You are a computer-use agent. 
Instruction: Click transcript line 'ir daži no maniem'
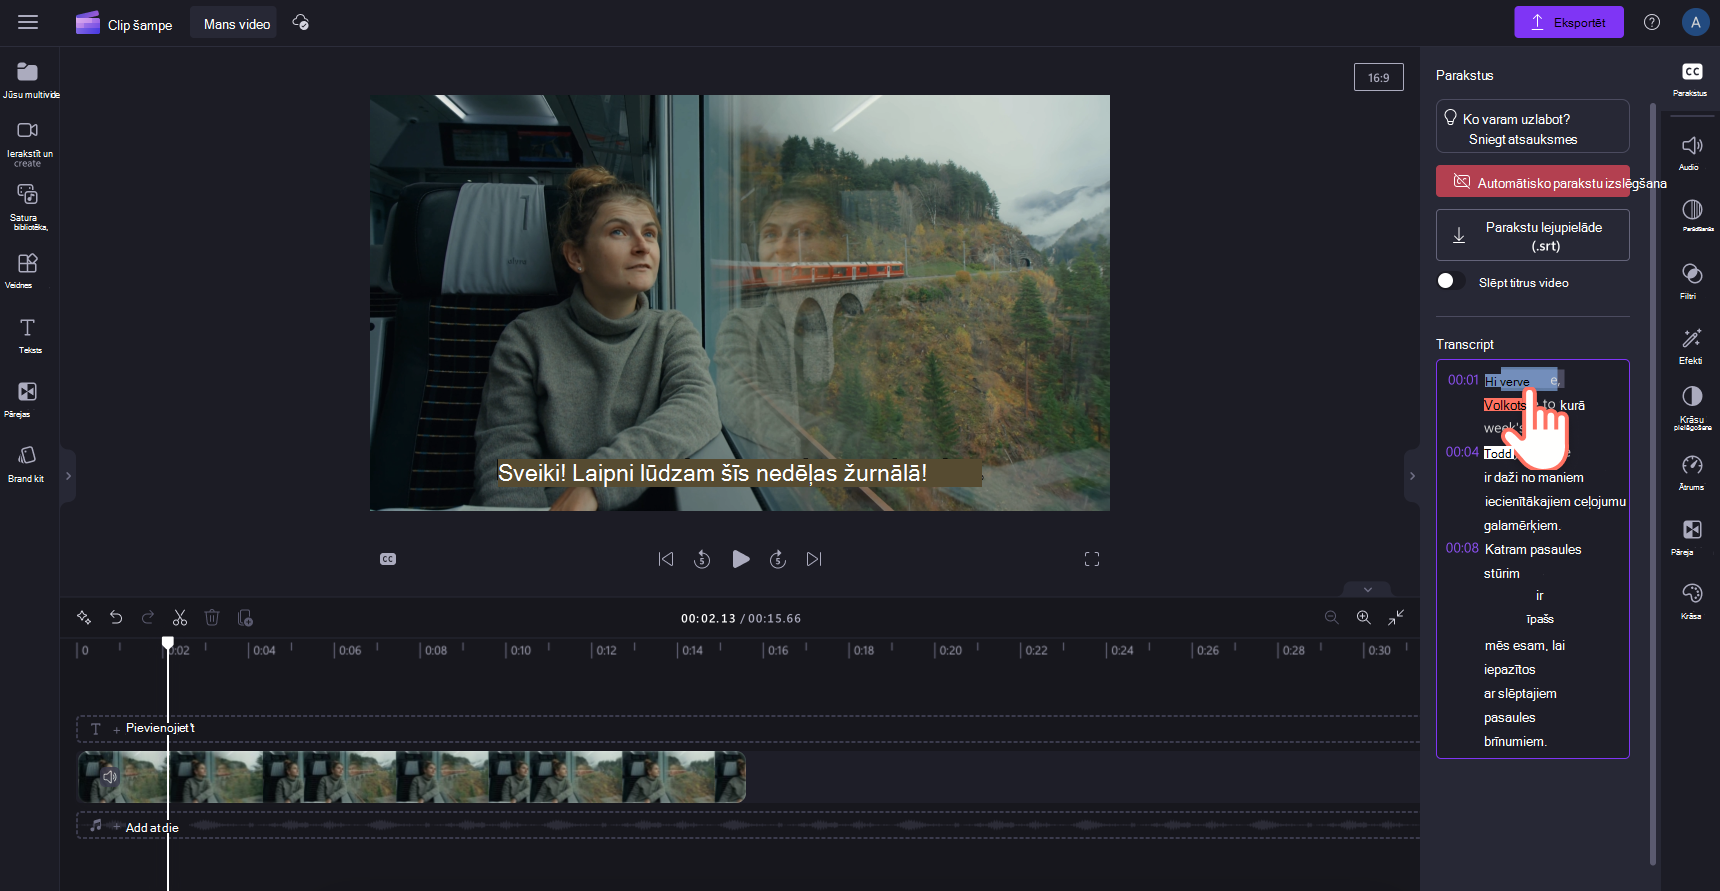click(x=1533, y=477)
